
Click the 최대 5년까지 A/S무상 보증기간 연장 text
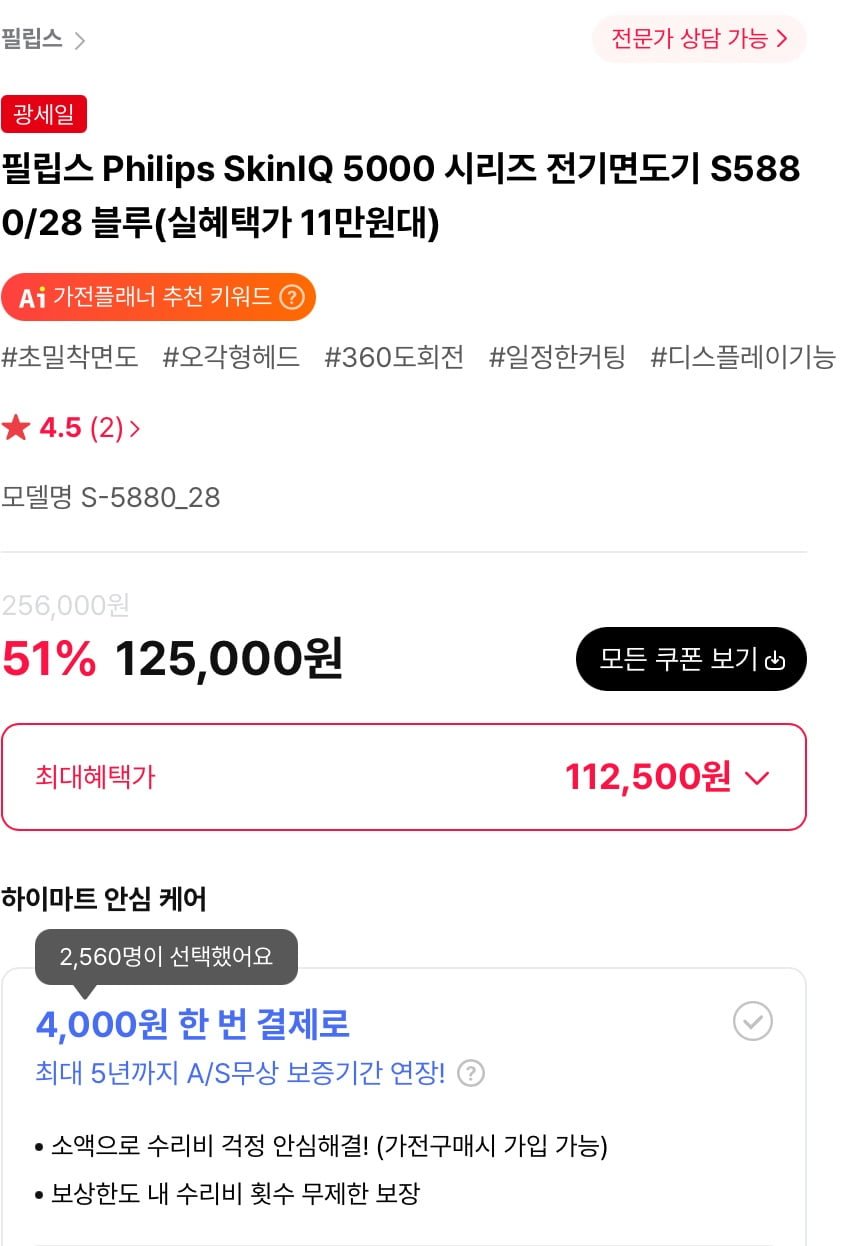coord(240,1074)
